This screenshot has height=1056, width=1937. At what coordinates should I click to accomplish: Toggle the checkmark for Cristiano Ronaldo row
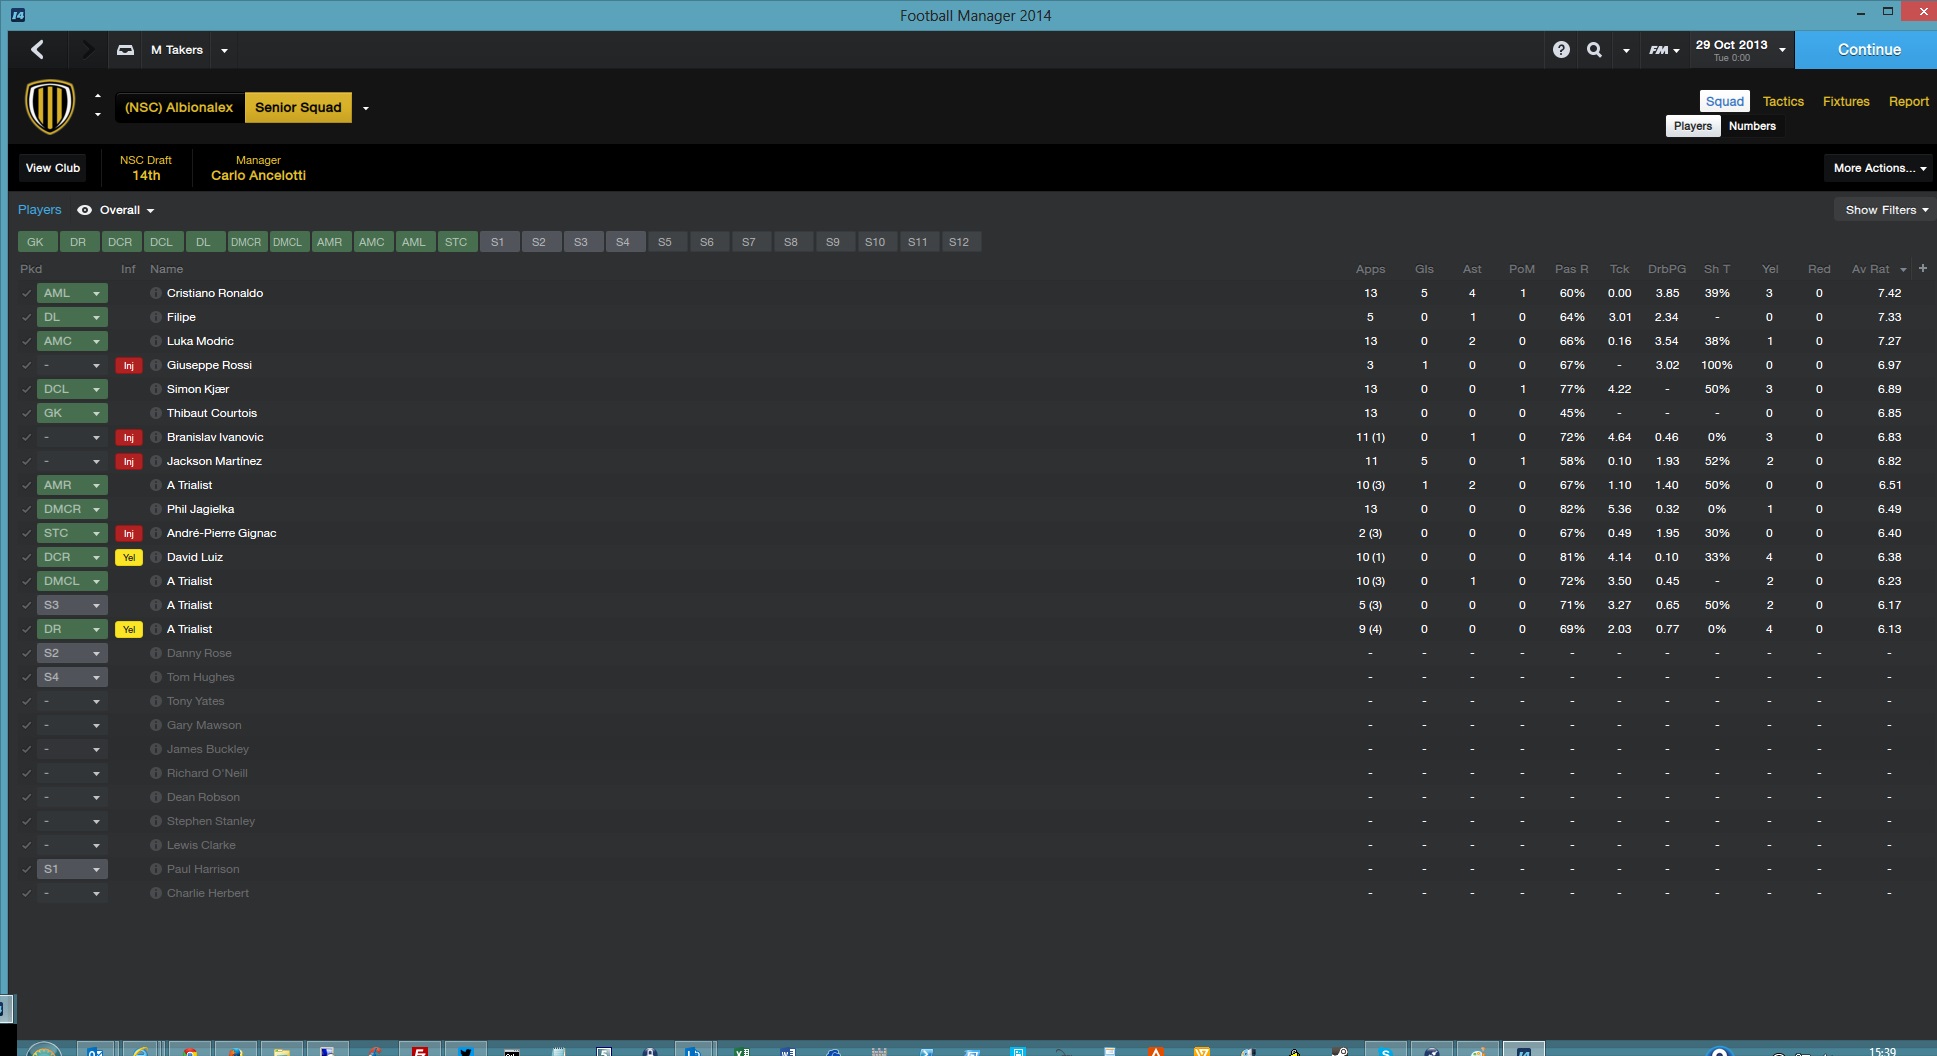click(x=26, y=294)
